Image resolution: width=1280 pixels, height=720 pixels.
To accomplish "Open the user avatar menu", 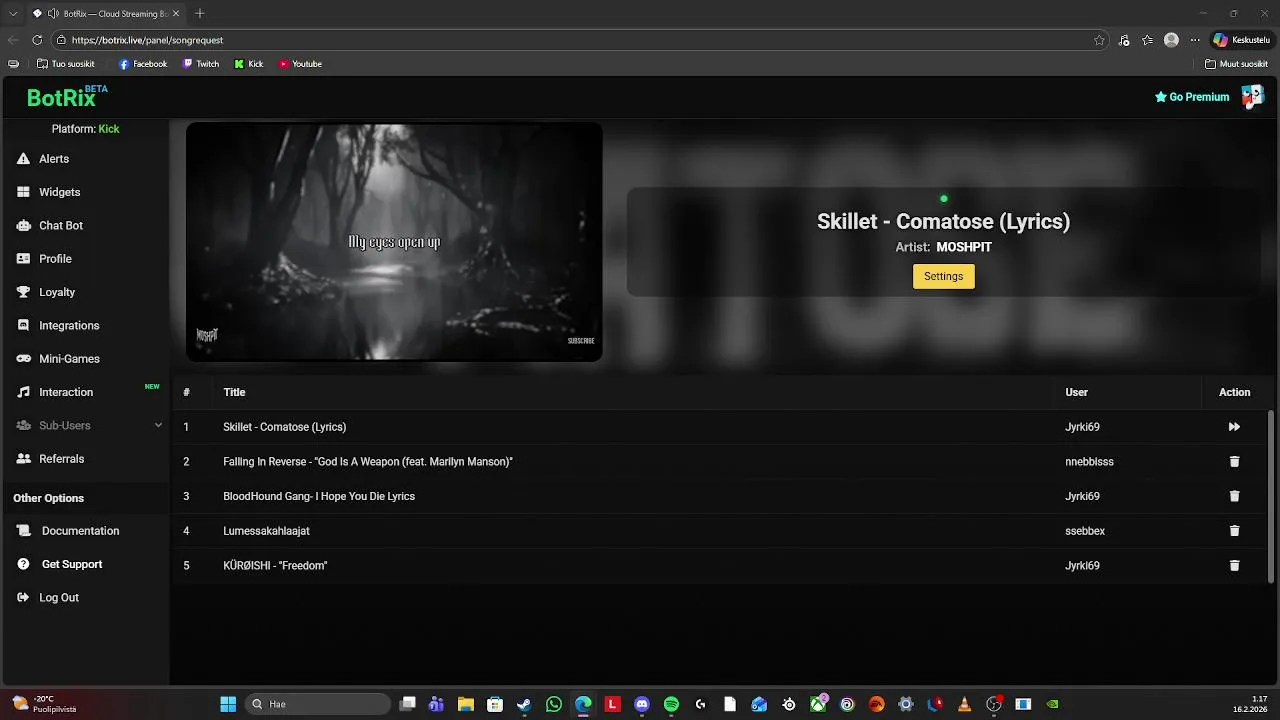I will click(x=1252, y=97).
